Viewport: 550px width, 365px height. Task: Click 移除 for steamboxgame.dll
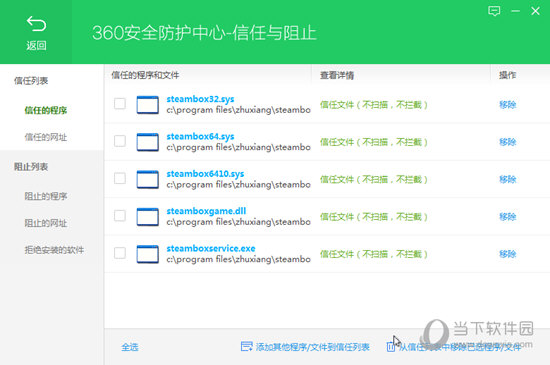coord(508,217)
